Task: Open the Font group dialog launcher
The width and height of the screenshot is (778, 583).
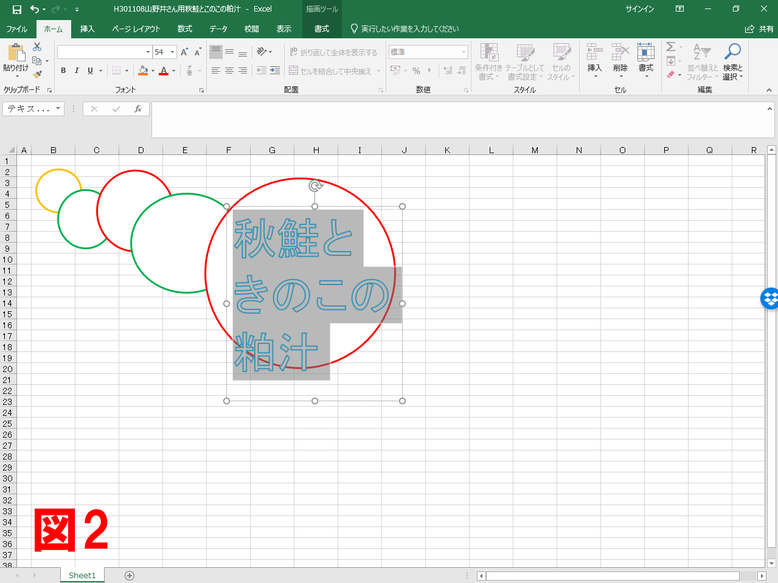Action: point(201,90)
